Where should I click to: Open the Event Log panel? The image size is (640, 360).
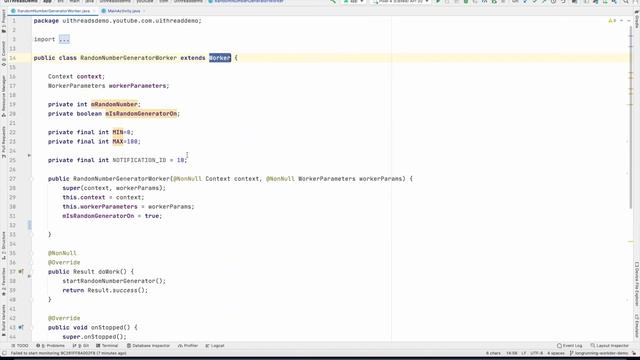click(570, 346)
